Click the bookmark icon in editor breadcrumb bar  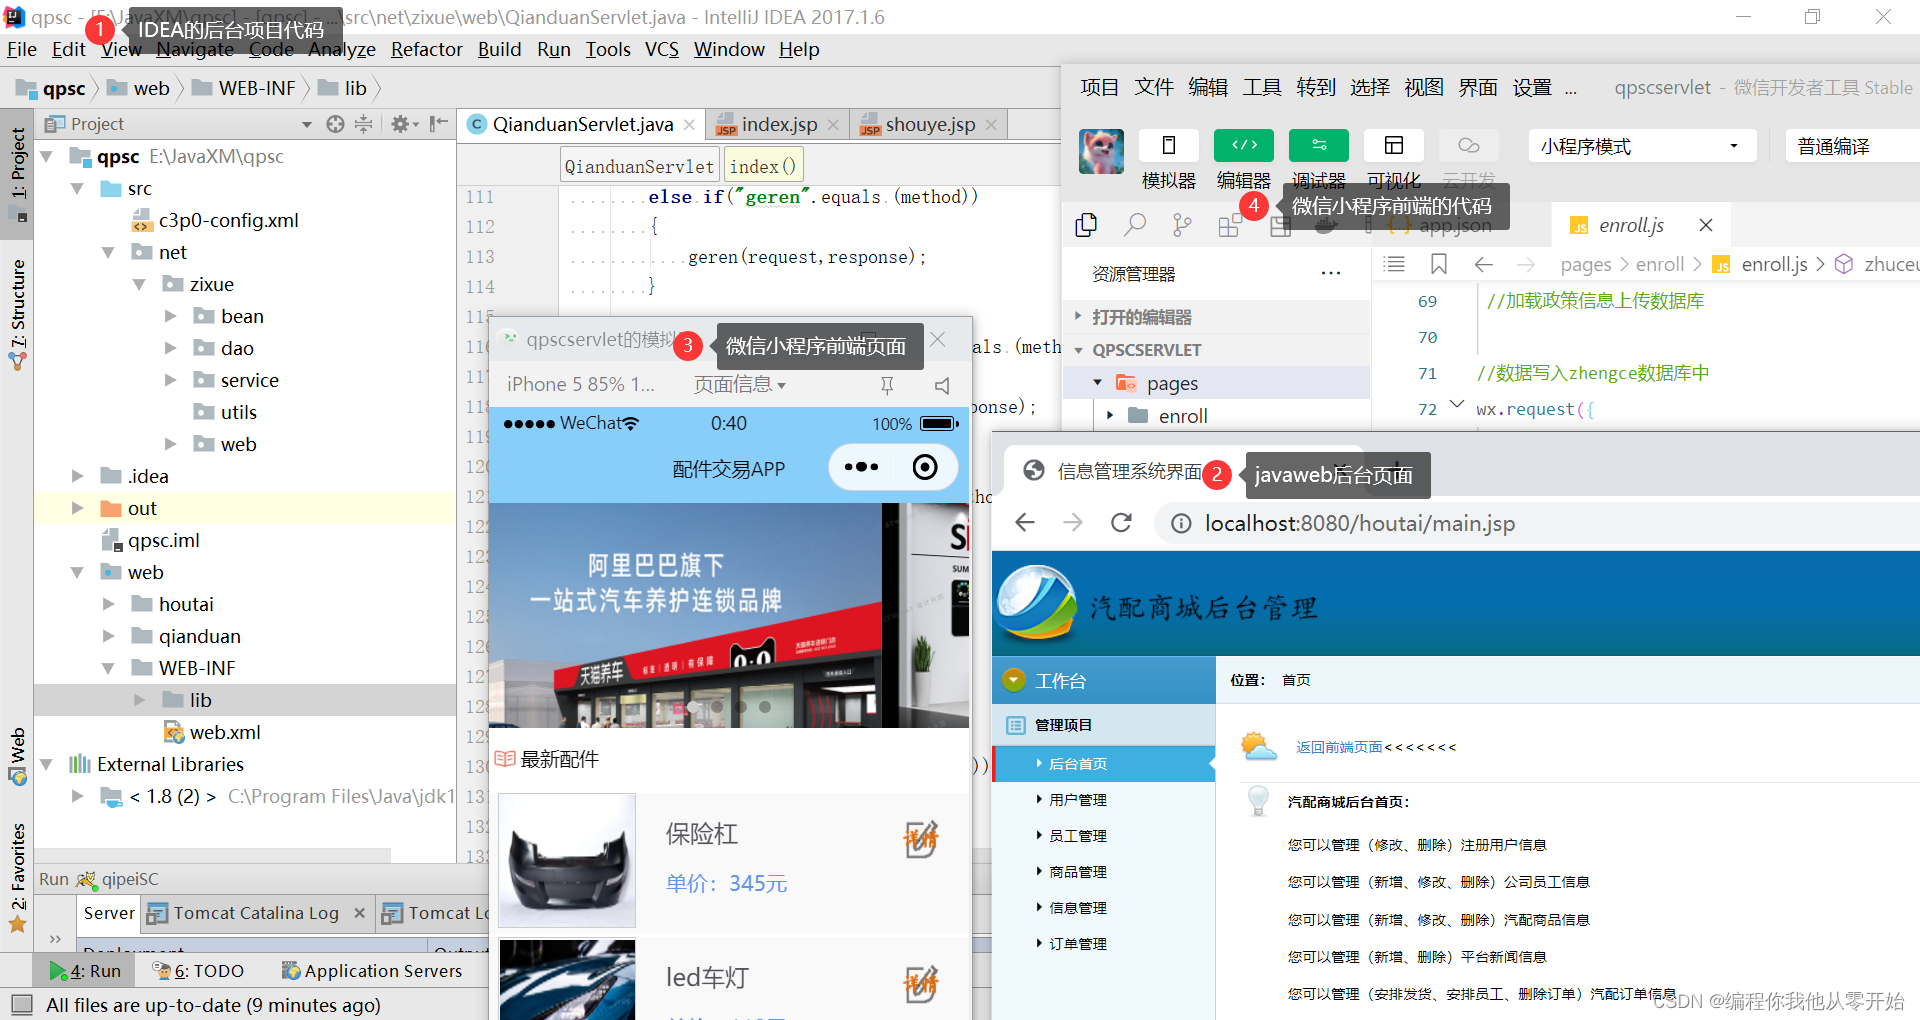point(1439,264)
